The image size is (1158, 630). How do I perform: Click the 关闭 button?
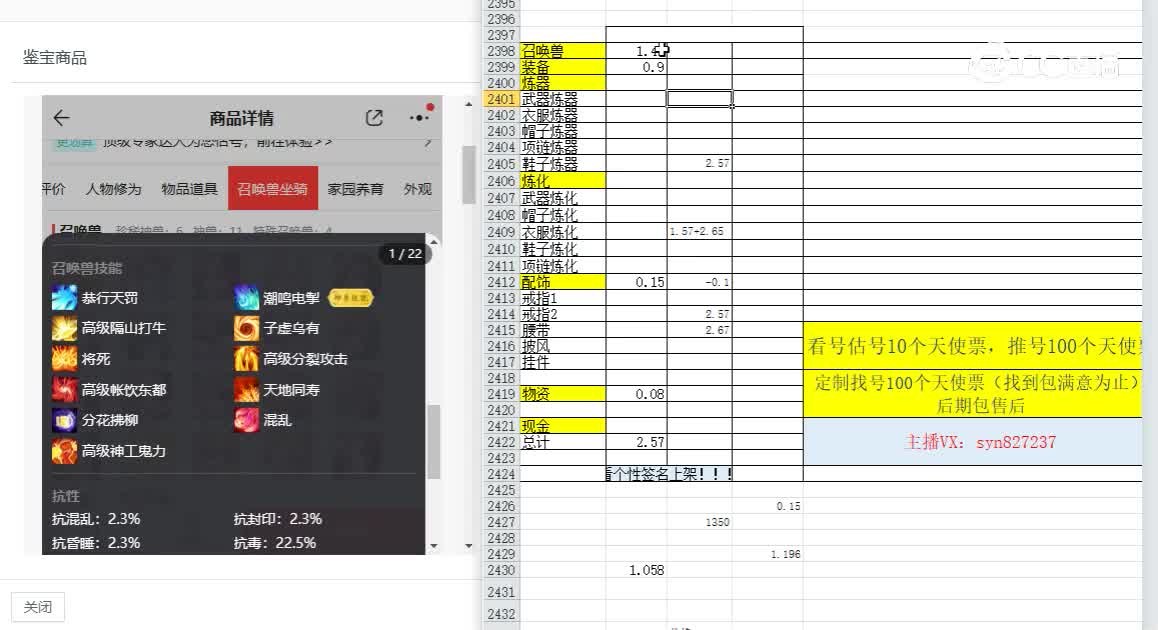coord(37,607)
